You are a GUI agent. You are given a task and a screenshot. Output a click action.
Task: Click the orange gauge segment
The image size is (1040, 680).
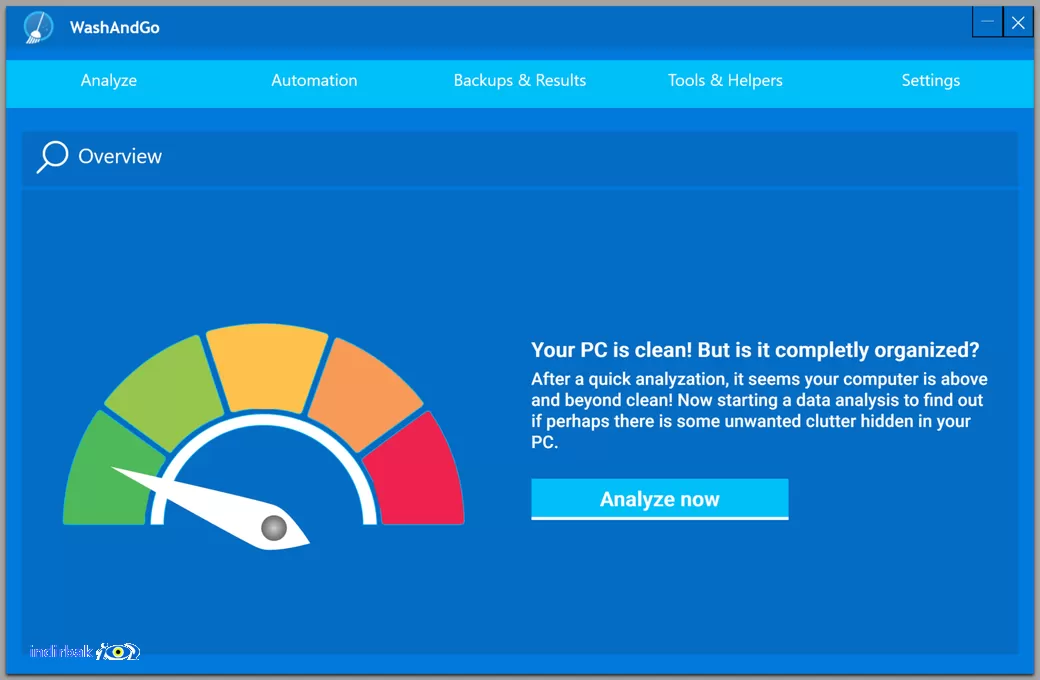point(364,395)
